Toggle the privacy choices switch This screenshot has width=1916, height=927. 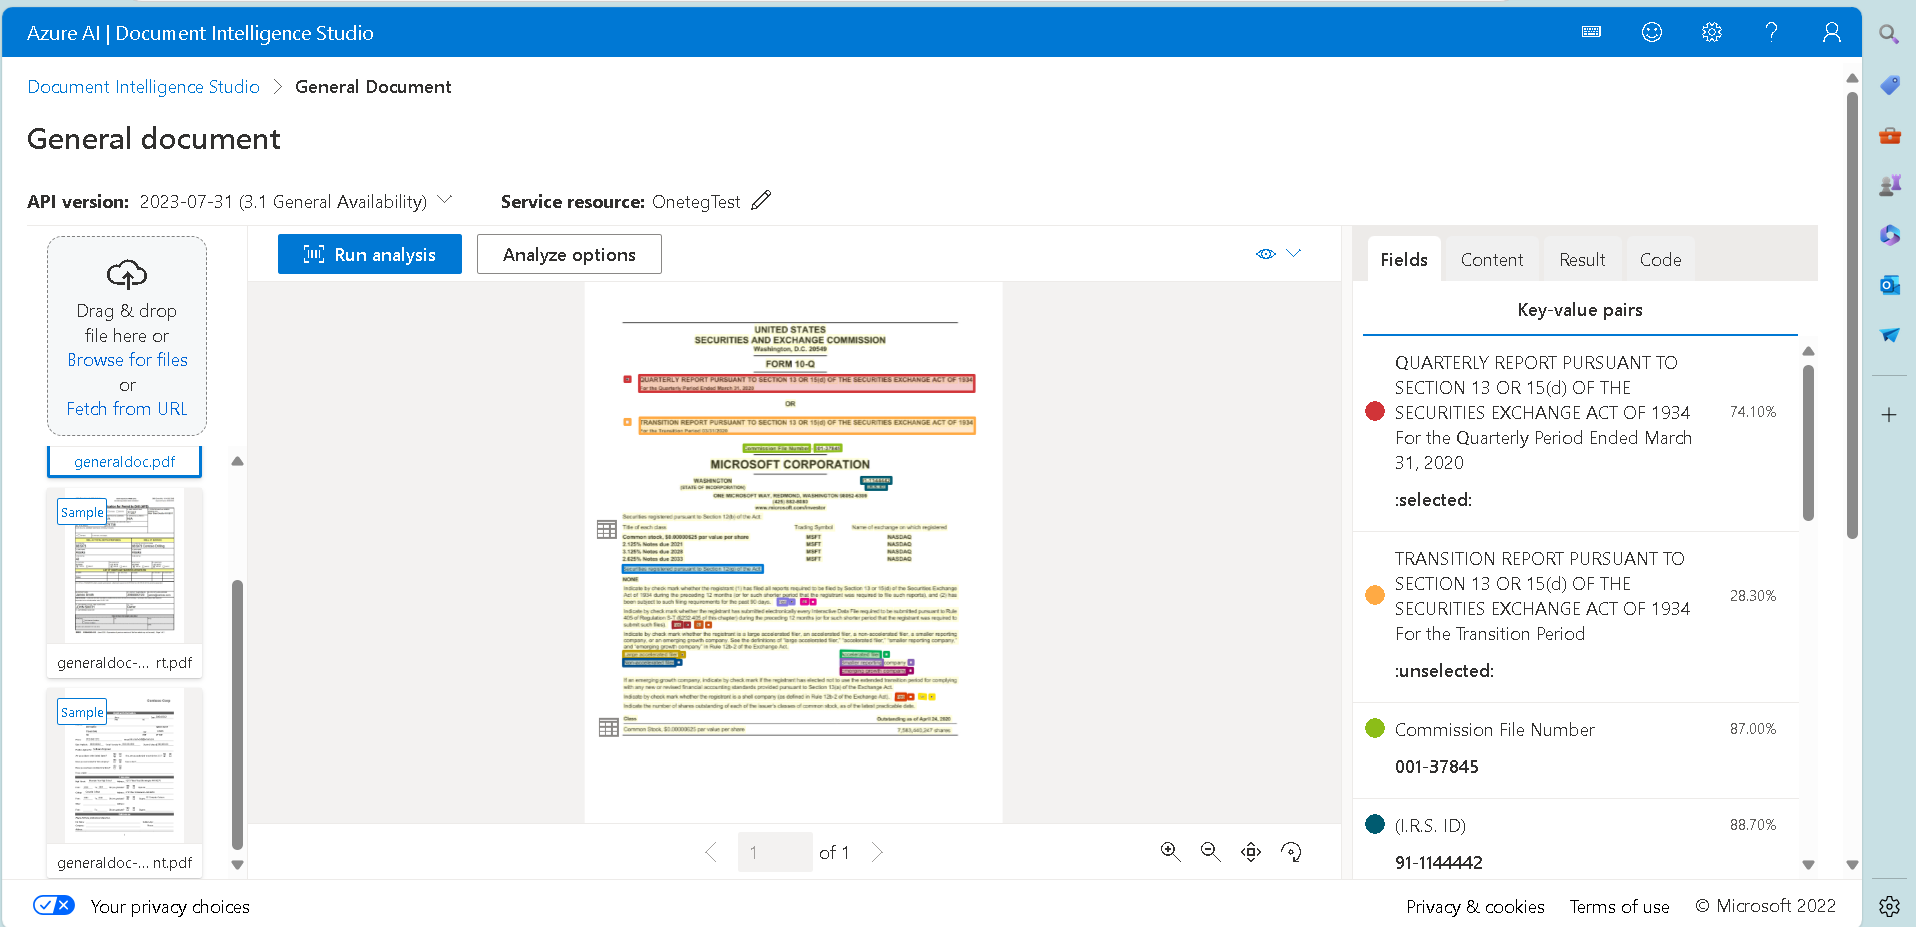[53, 905]
